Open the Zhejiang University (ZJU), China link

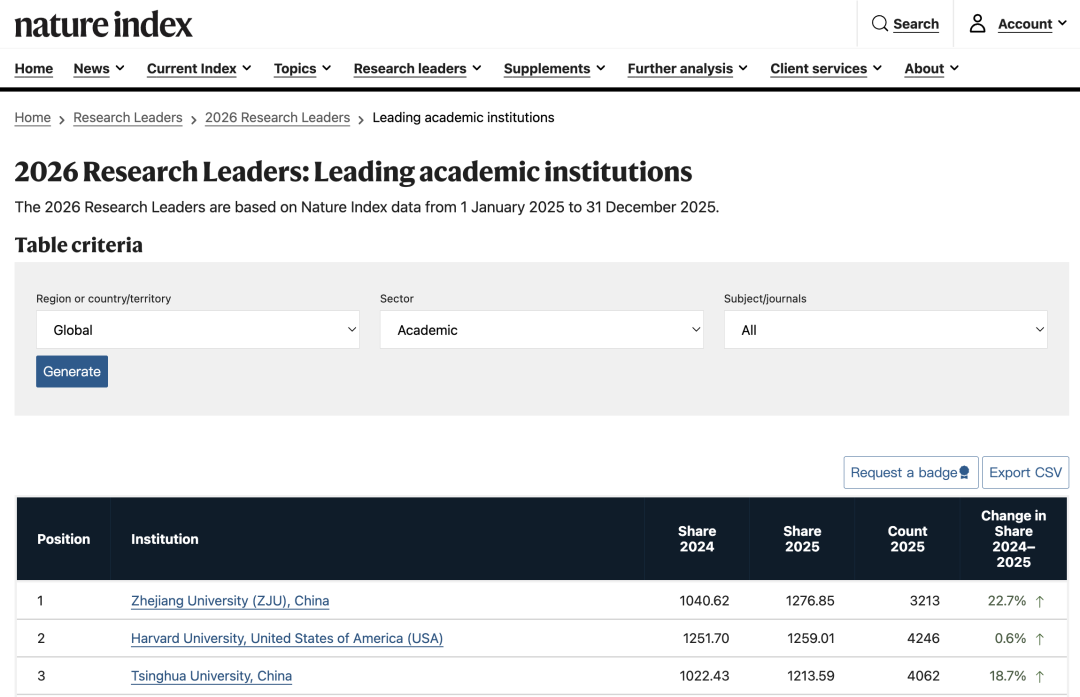[x=230, y=601]
